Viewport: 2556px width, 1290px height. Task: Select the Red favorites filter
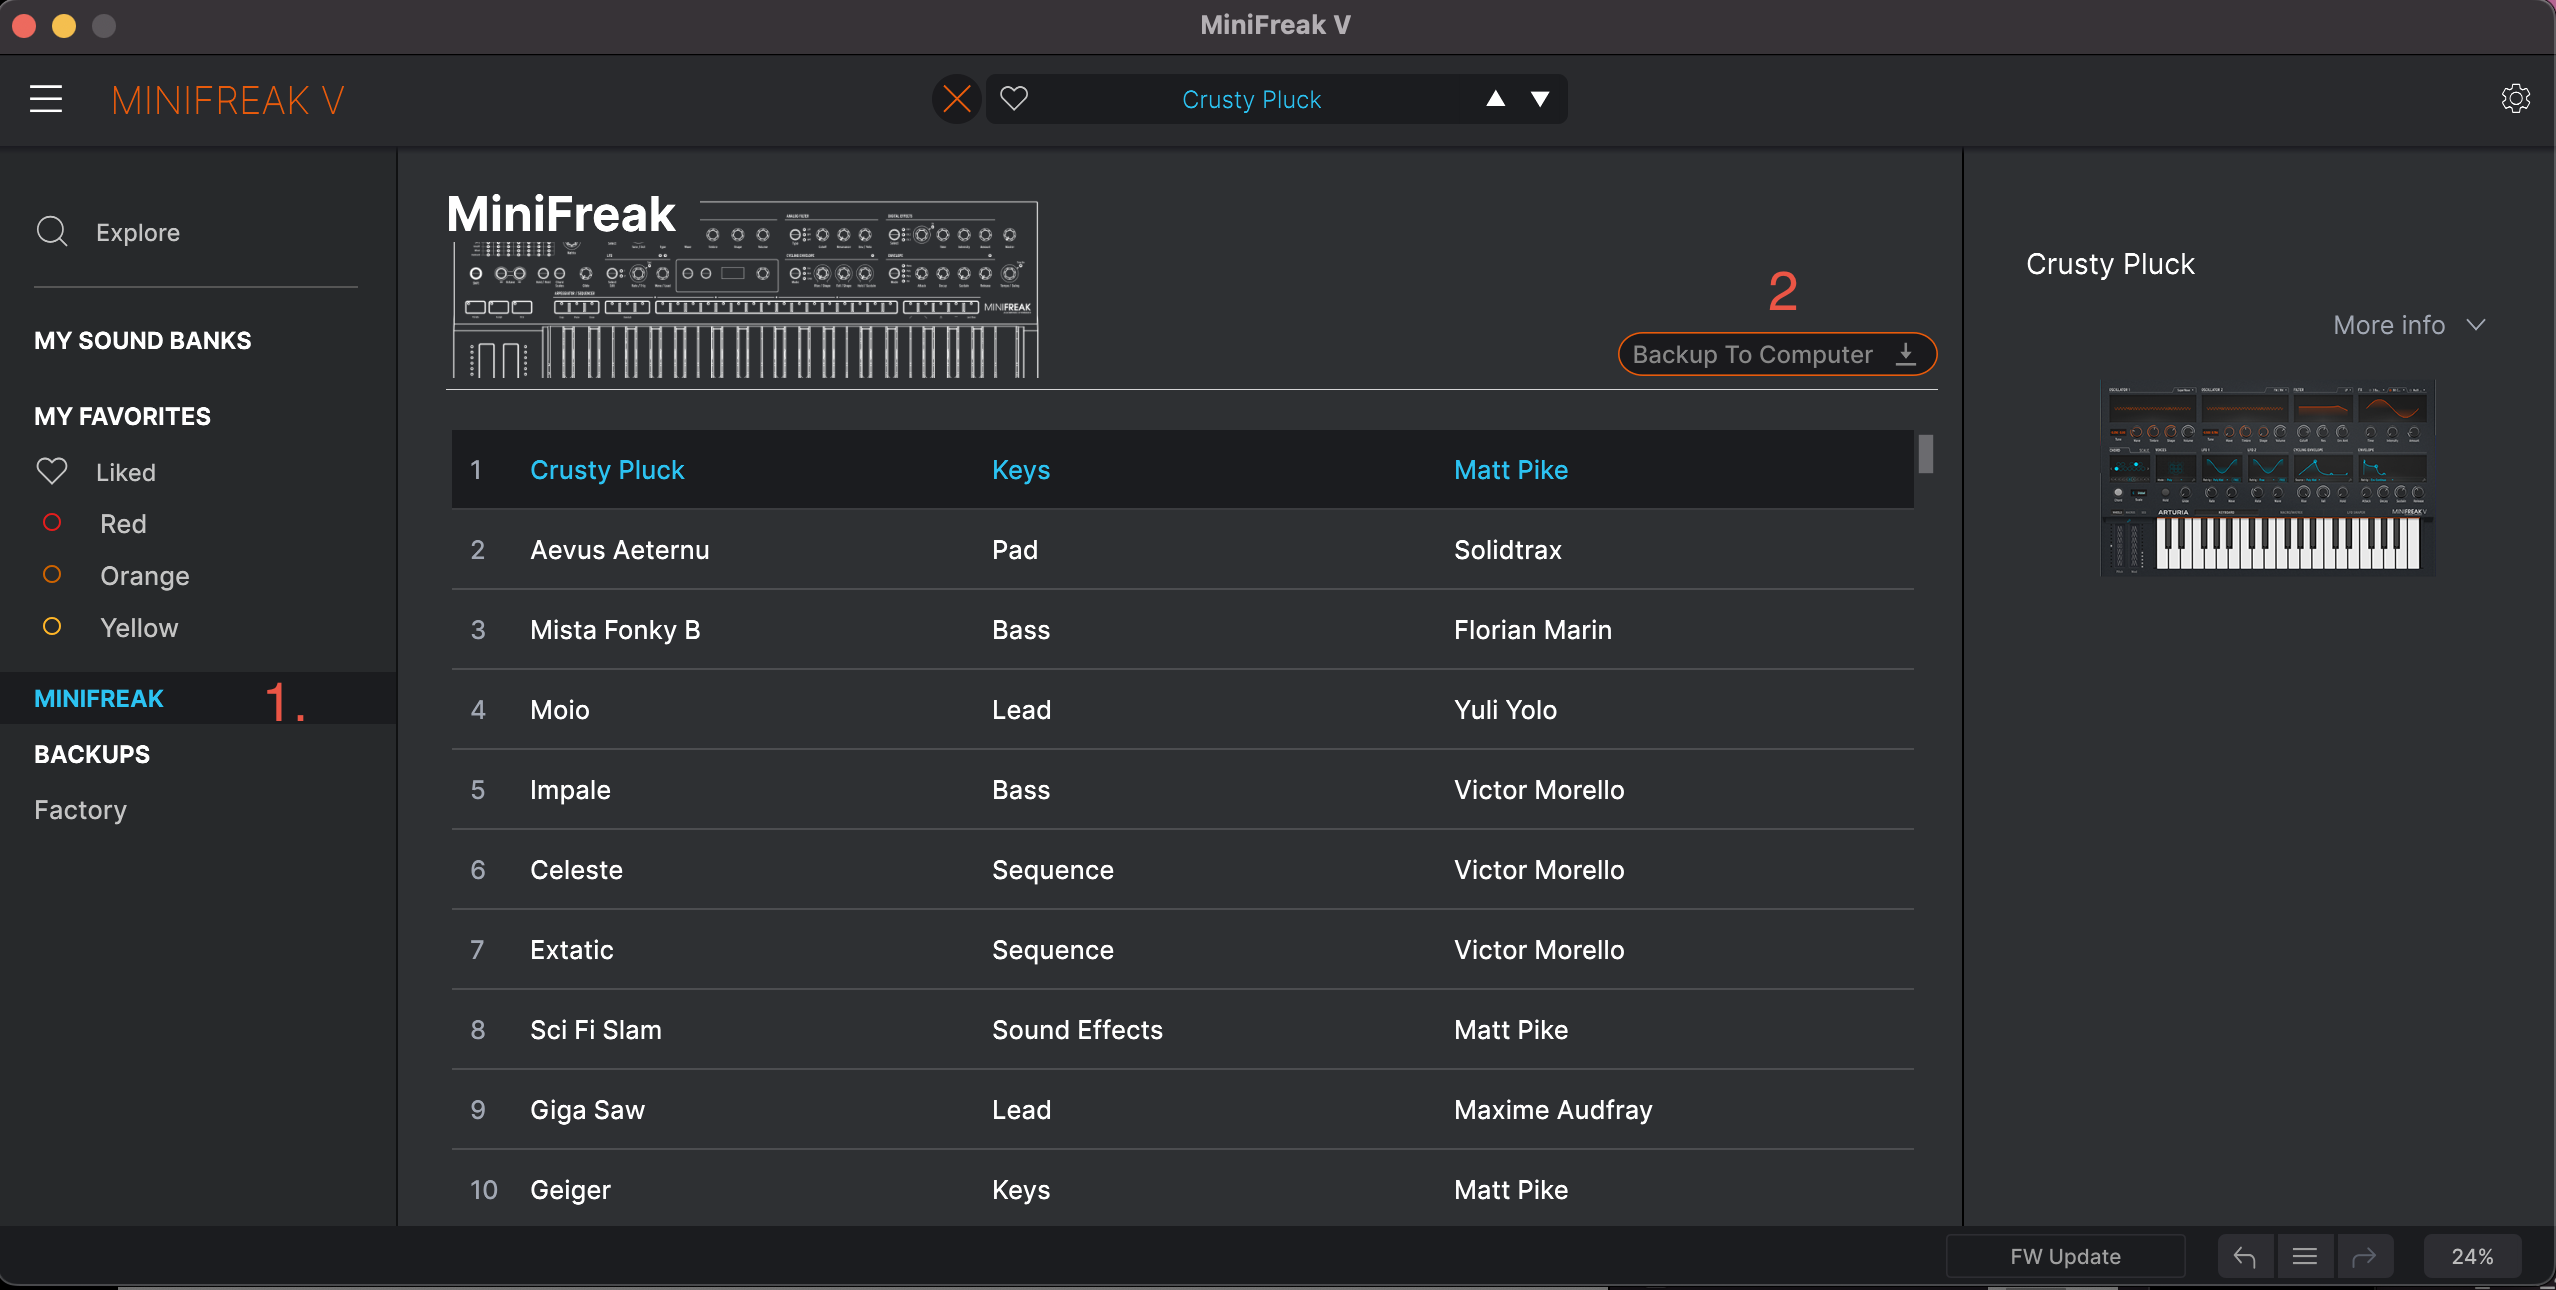122,523
